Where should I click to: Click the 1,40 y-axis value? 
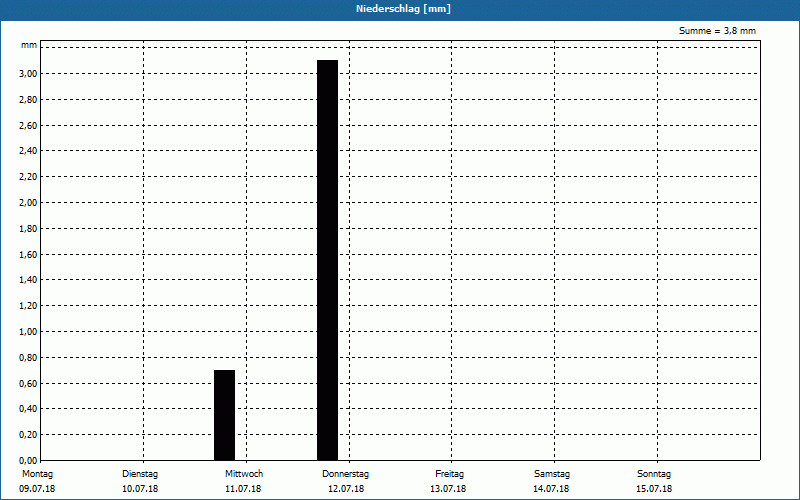point(28,280)
